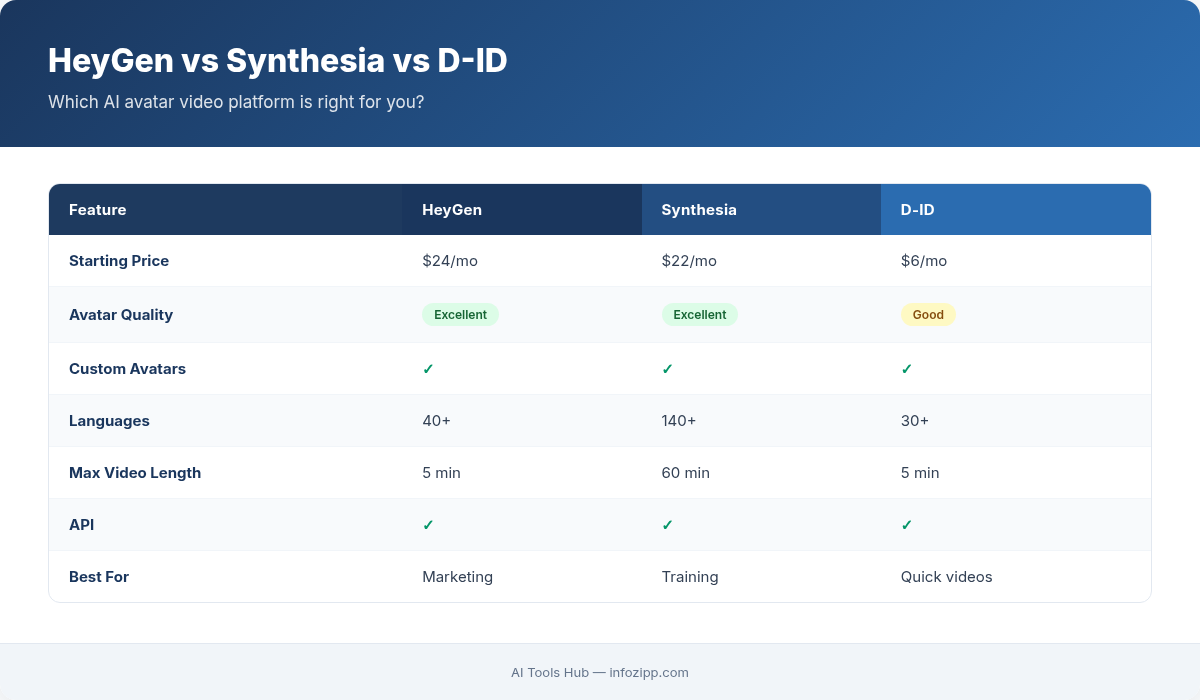Click the Synthesia API checkmark

pyautogui.click(x=667, y=524)
